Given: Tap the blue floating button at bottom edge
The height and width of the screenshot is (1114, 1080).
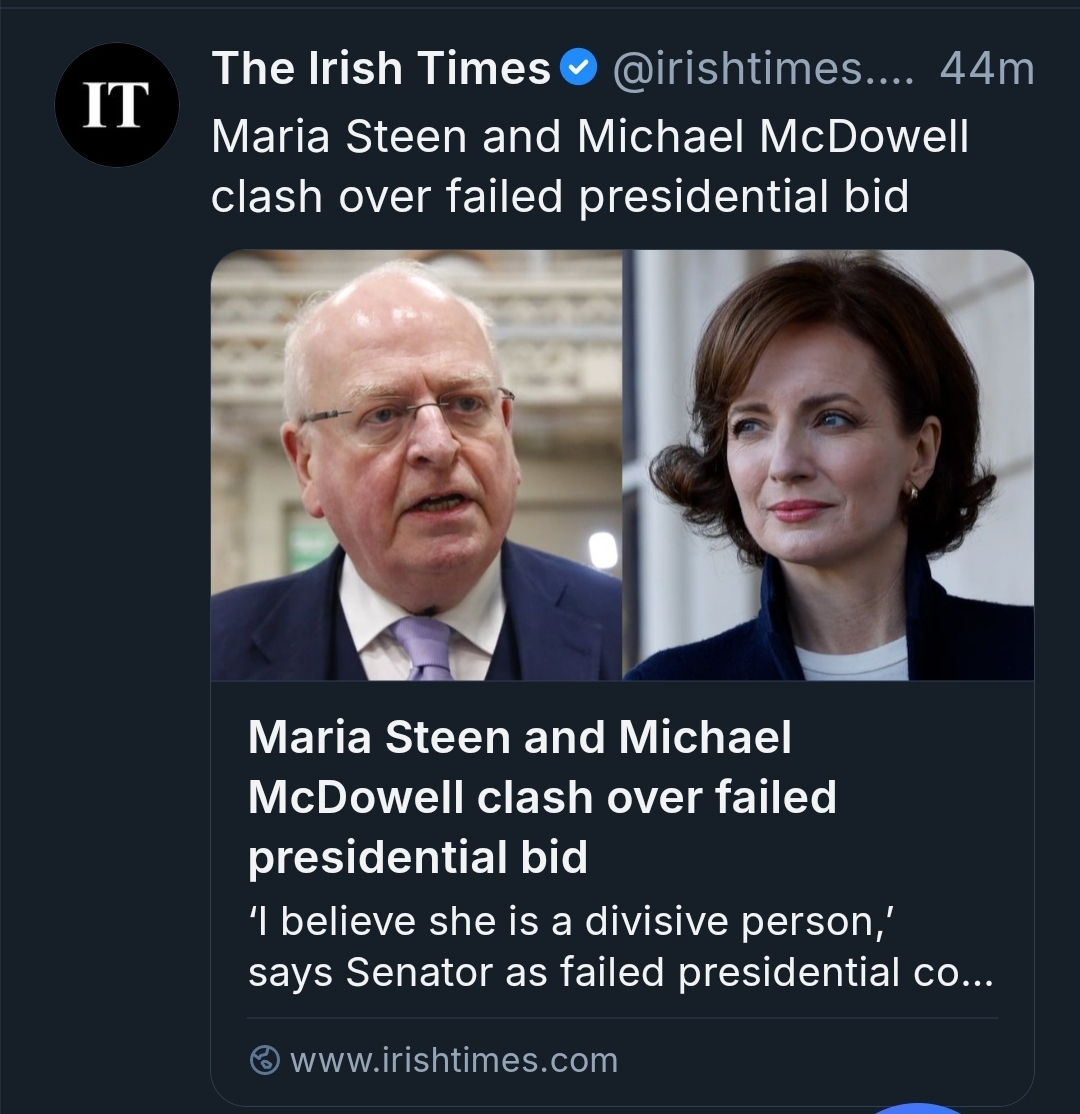Looking at the screenshot, I should [916, 1108].
